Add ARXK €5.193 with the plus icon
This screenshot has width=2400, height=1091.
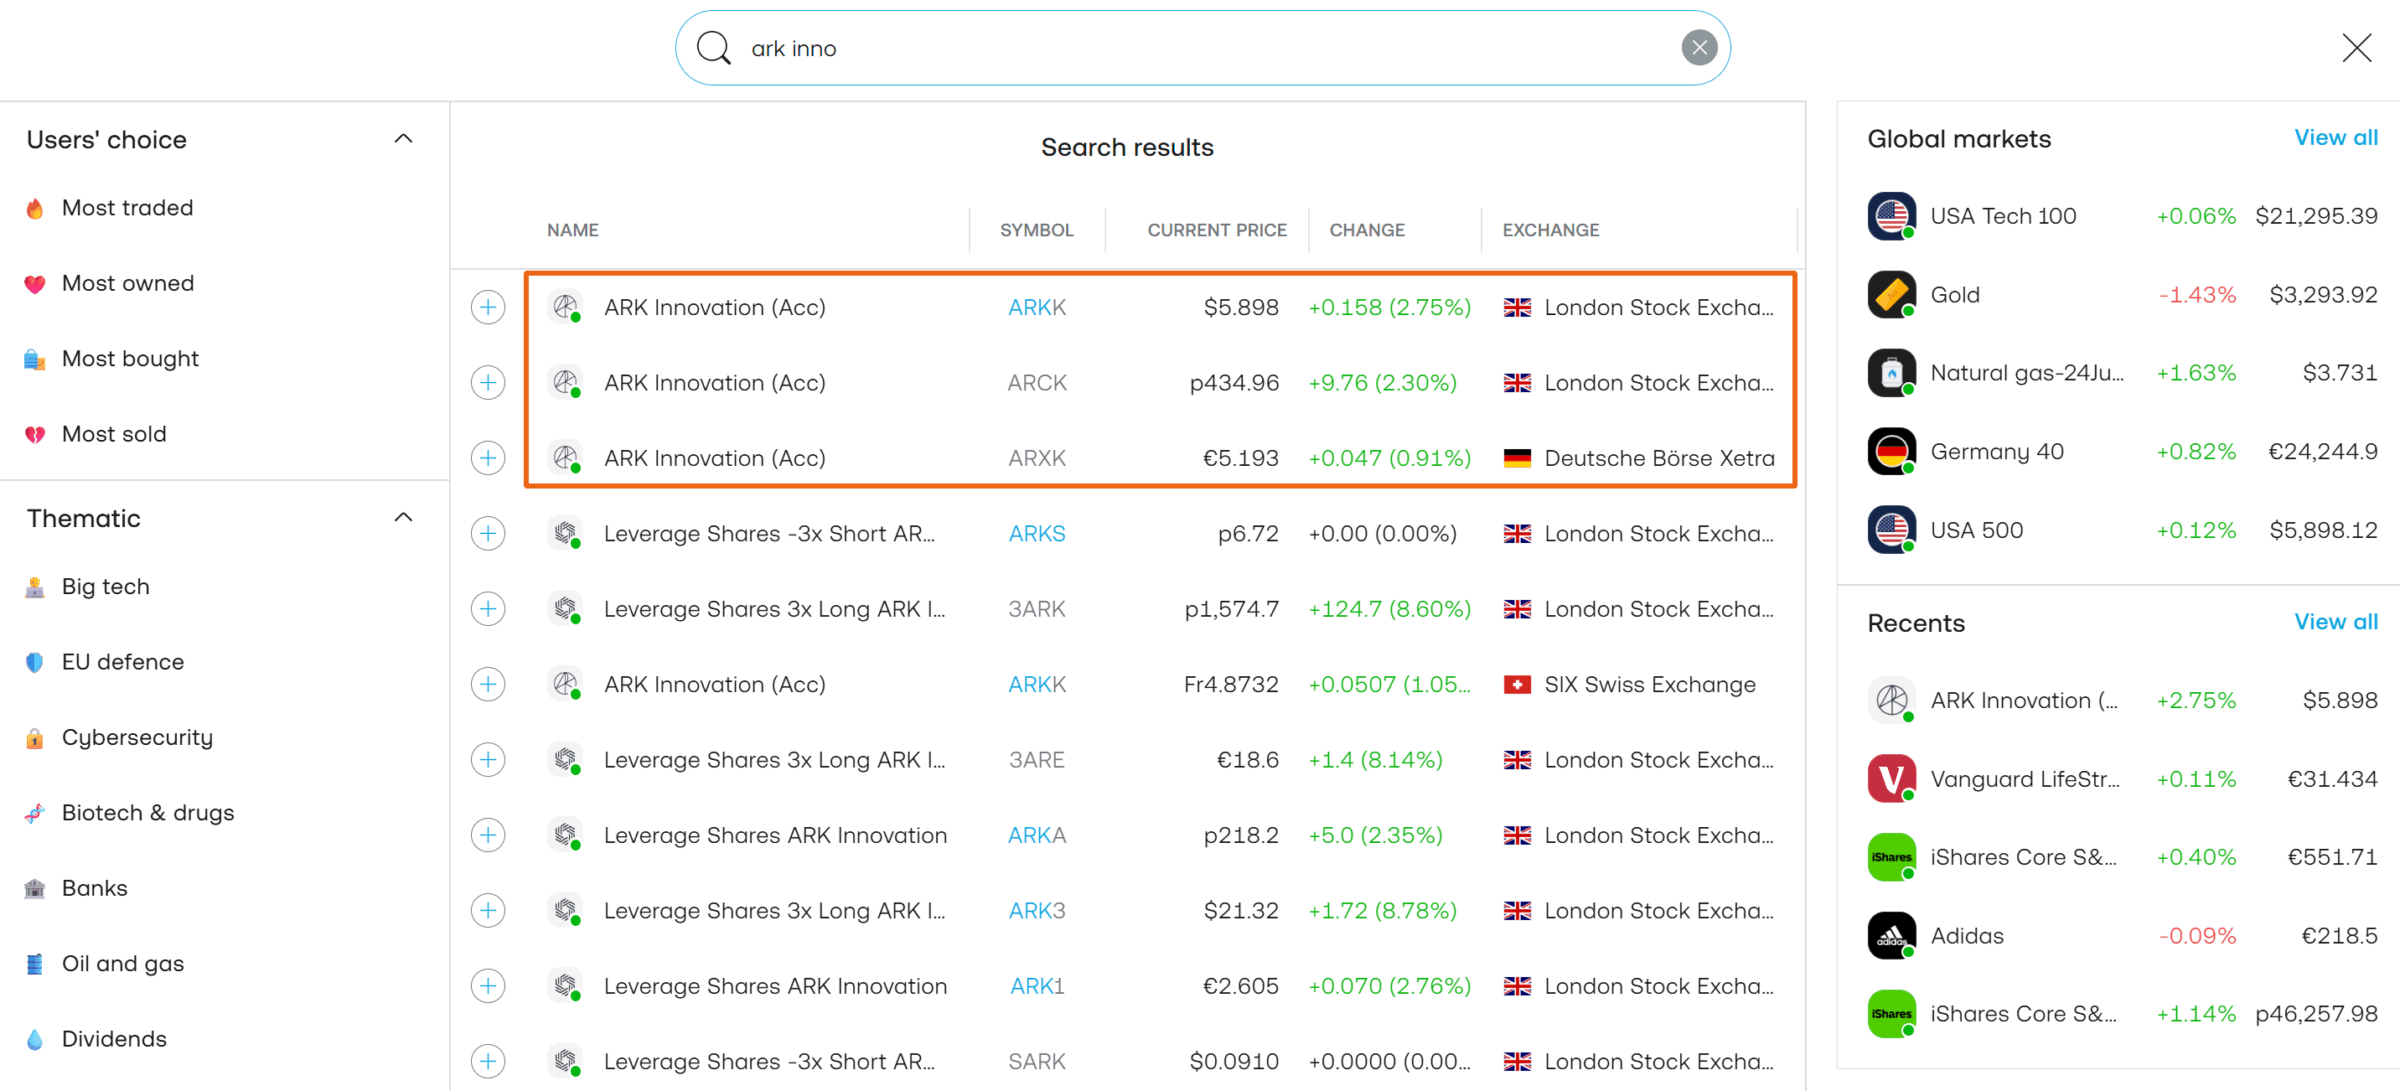point(488,458)
